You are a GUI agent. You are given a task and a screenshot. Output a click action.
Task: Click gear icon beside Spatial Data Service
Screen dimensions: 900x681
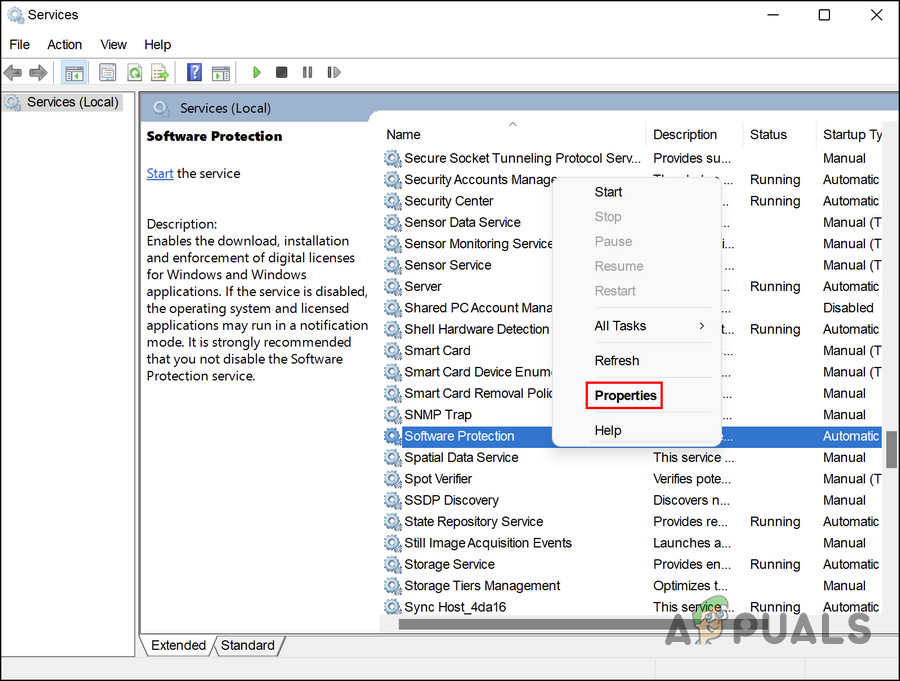pos(393,458)
